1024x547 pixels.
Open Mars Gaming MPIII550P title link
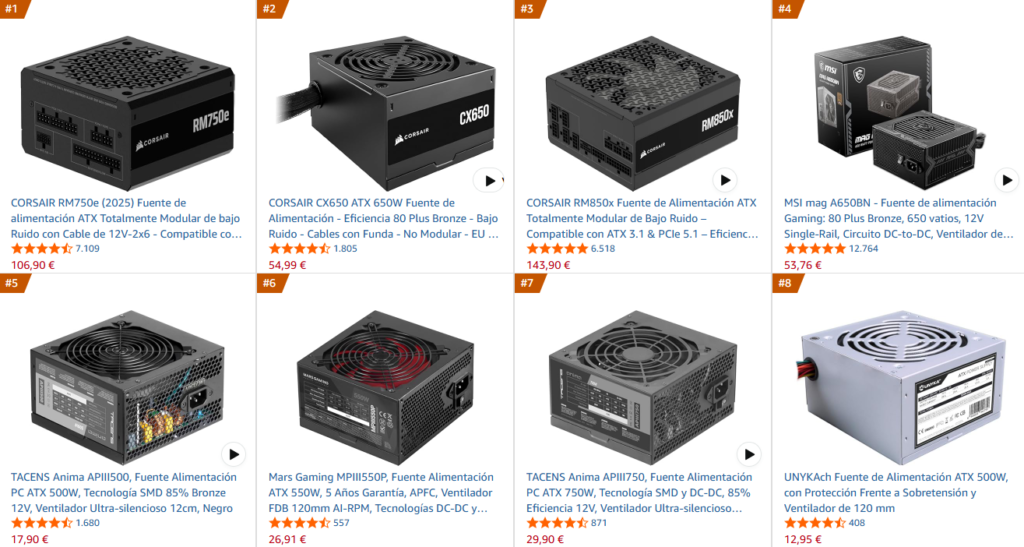click(381, 493)
